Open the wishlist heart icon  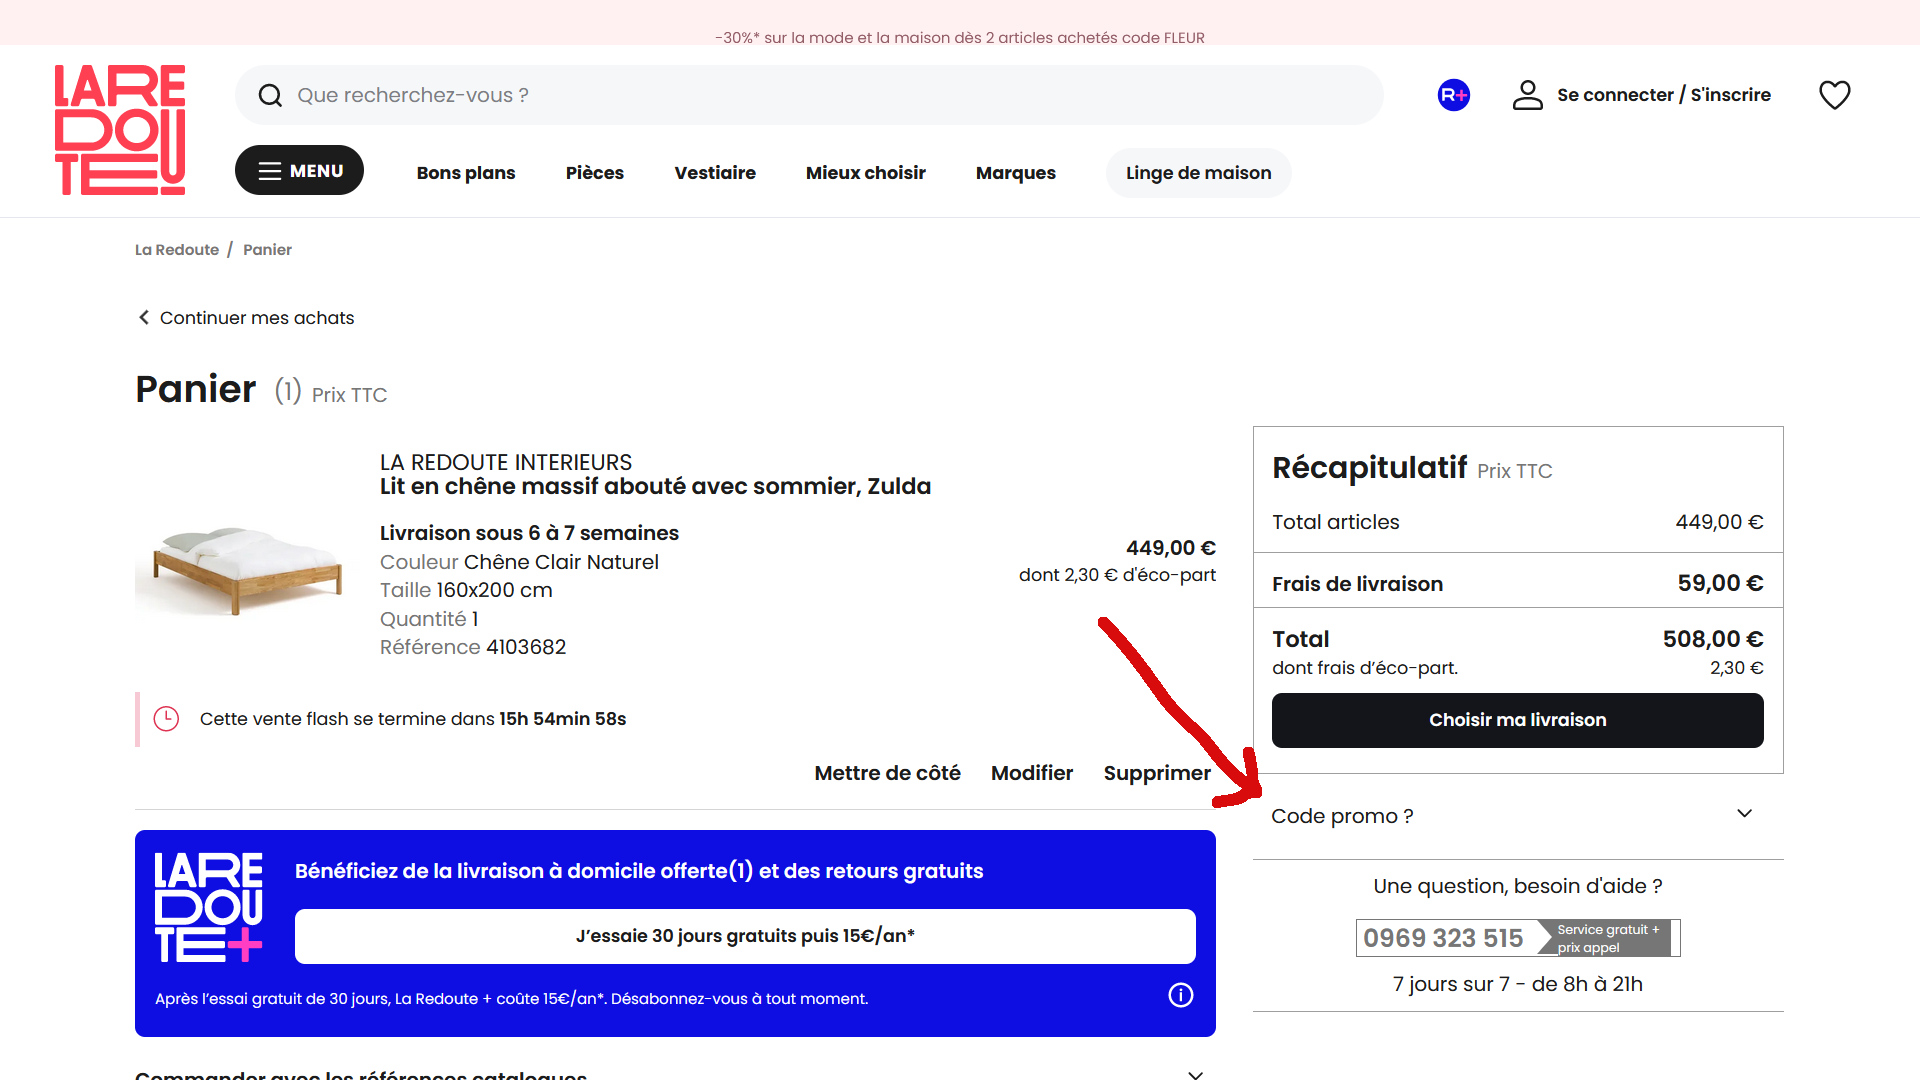tap(1834, 95)
